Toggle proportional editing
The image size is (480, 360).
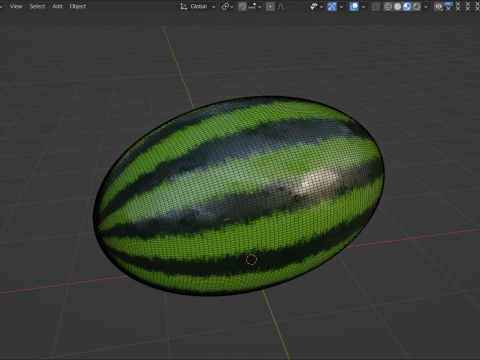pyautogui.click(x=270, y=6)
